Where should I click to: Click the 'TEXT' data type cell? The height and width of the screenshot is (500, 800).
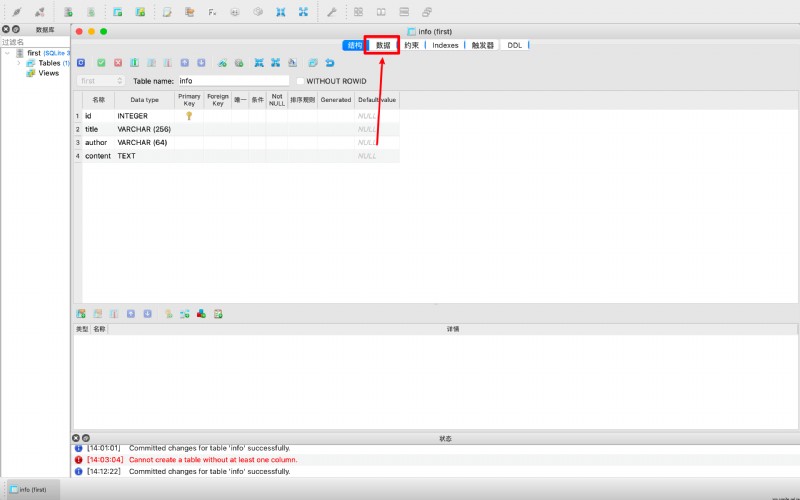pos(144,156)
